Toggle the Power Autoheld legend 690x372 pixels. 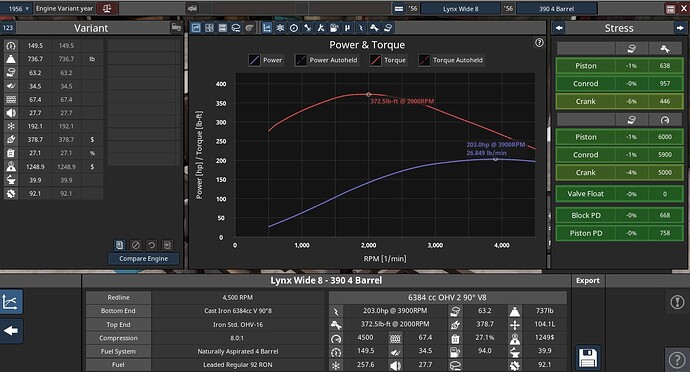click(x=327, y=60)
